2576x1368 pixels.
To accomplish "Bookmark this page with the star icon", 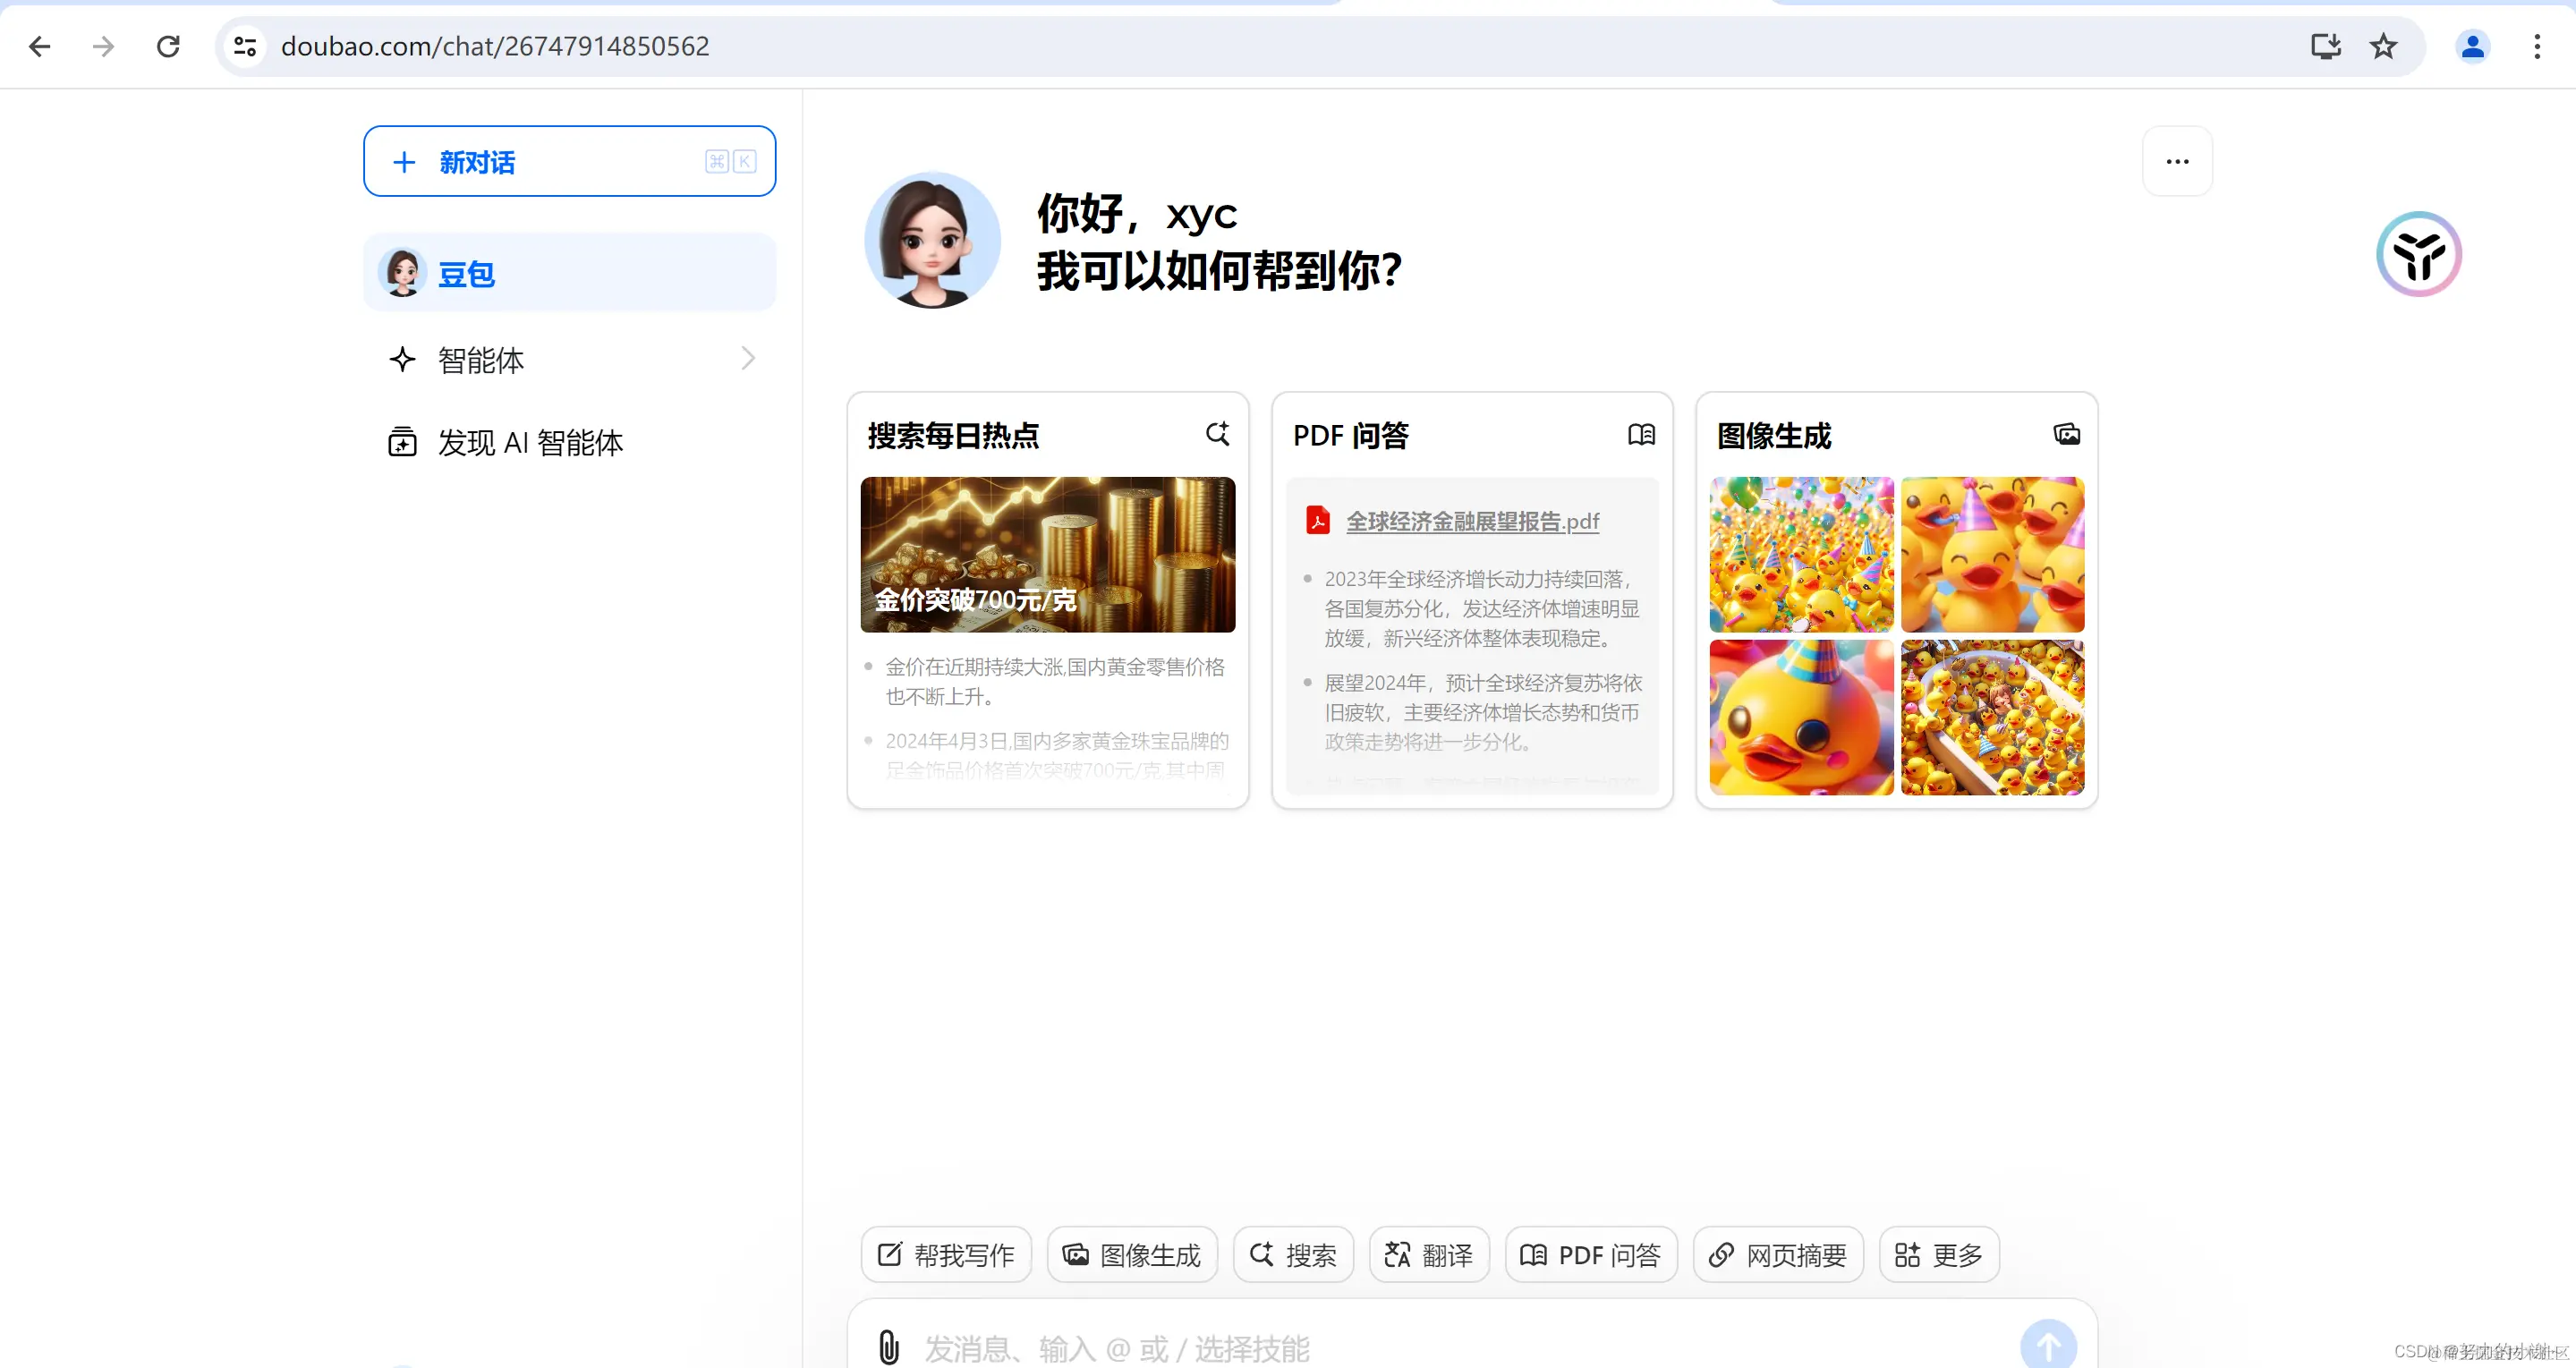I will click(2384, 46).
